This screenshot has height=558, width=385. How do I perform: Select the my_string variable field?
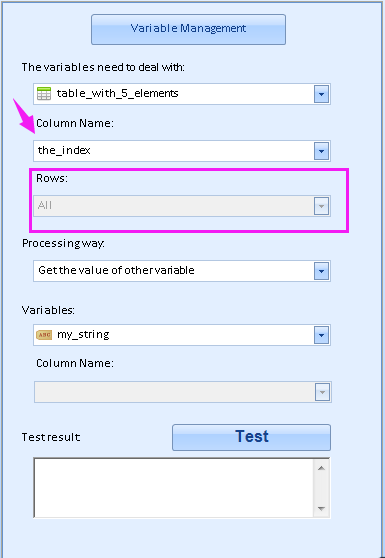182,335
